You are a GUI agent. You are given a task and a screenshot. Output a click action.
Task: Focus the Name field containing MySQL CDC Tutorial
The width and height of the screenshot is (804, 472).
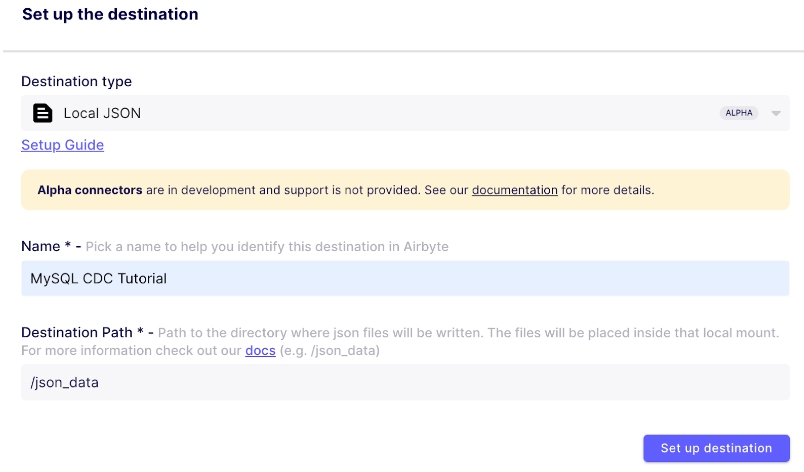pyautogui.click(x=405, y=278)
